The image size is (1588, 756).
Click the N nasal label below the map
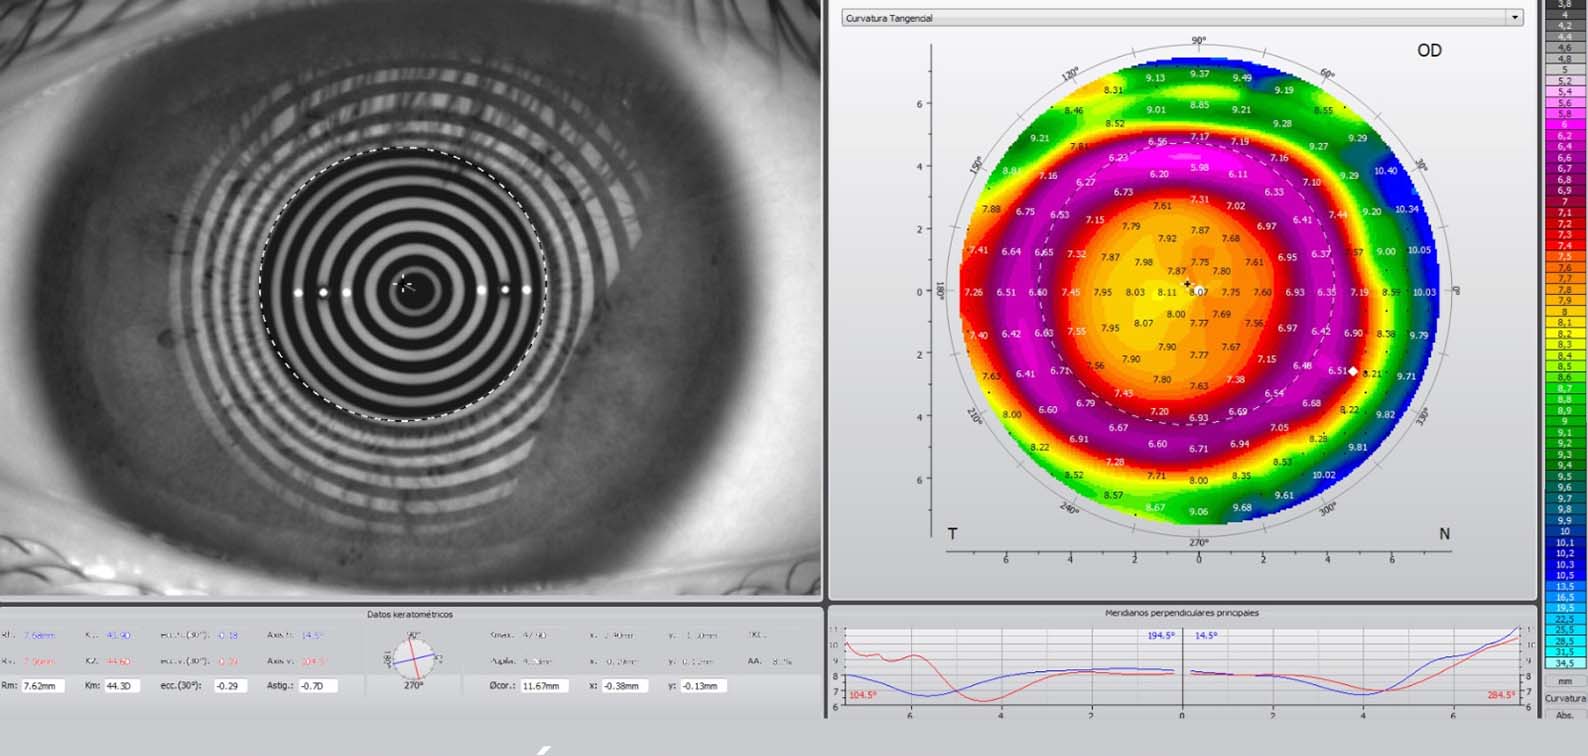pos(1444,534)
